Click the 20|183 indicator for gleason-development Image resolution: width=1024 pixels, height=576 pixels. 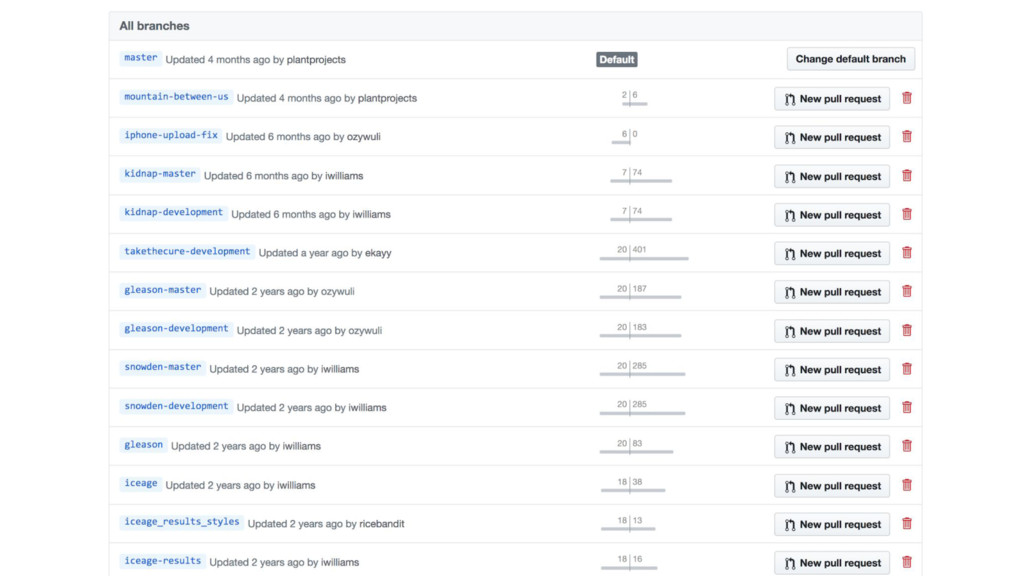coord(640,330)
